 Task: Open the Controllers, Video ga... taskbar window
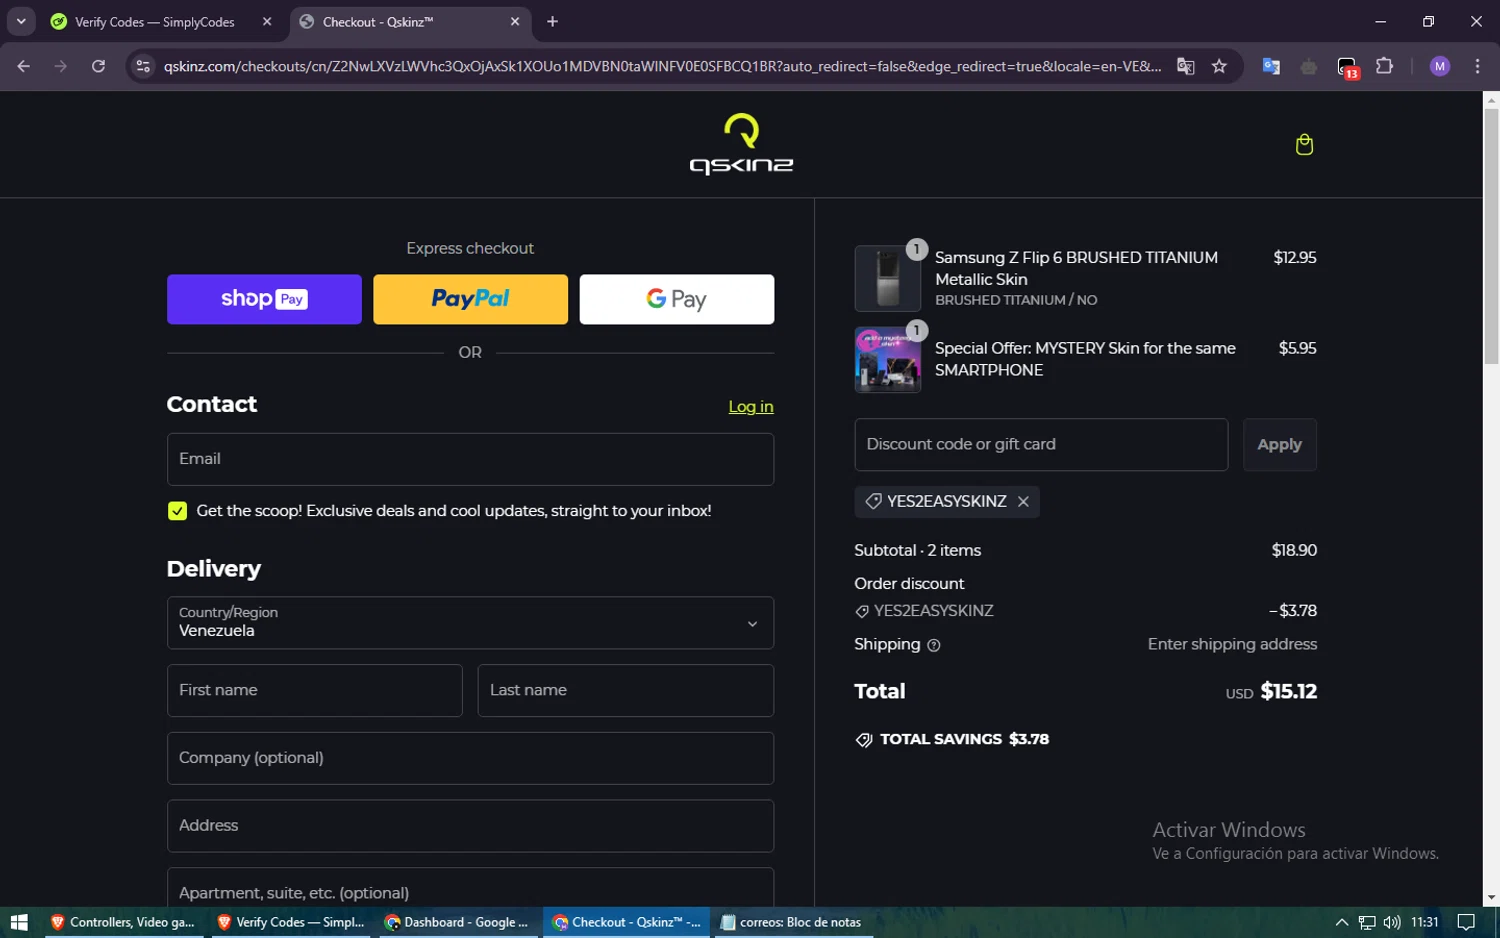coord(122,922)
